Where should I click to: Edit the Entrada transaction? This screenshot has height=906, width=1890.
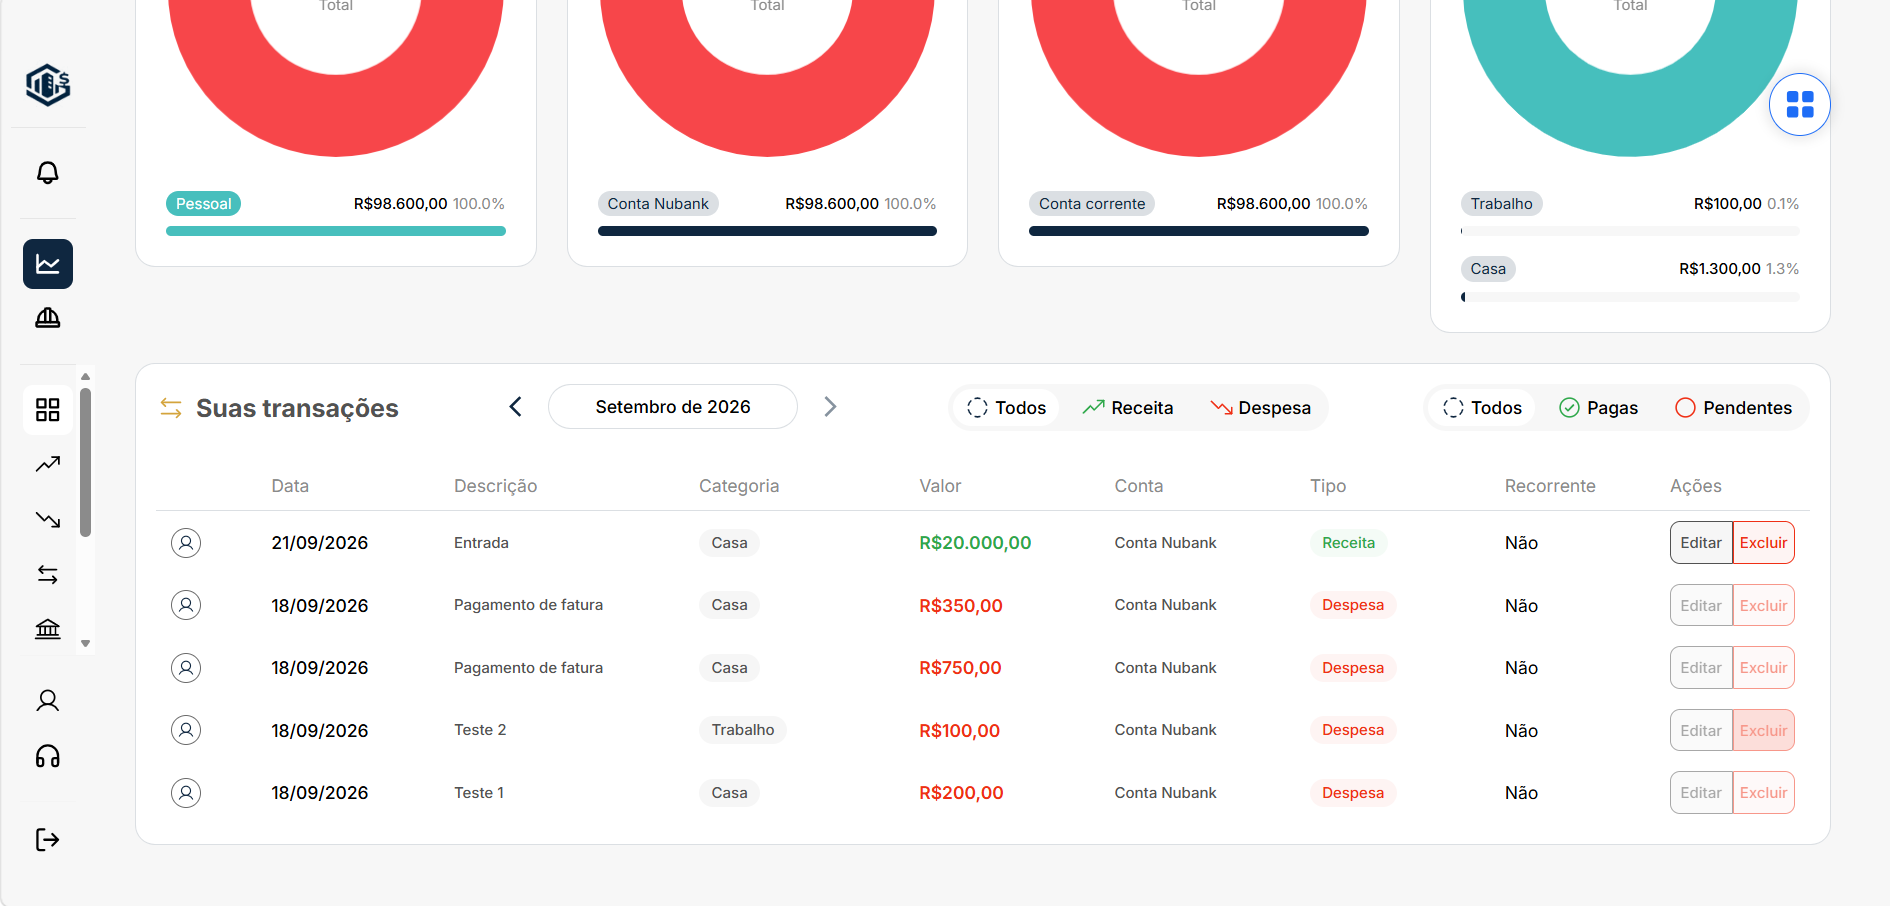(x=1701, y=543)
